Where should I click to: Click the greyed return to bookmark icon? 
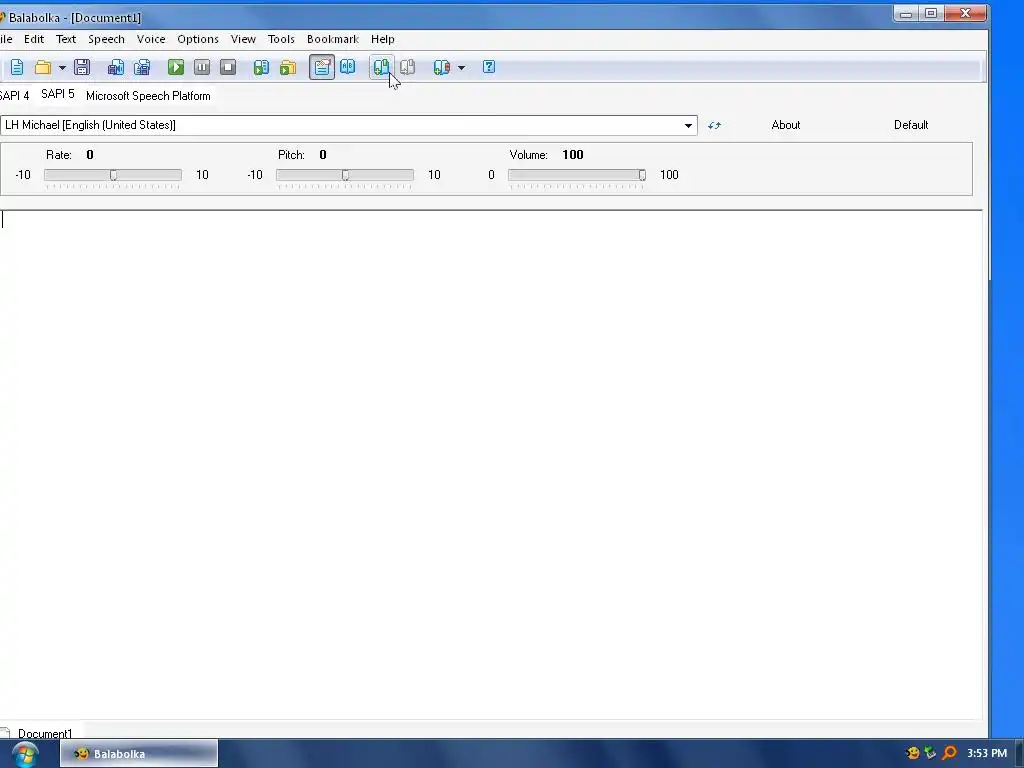click(408, 67)
